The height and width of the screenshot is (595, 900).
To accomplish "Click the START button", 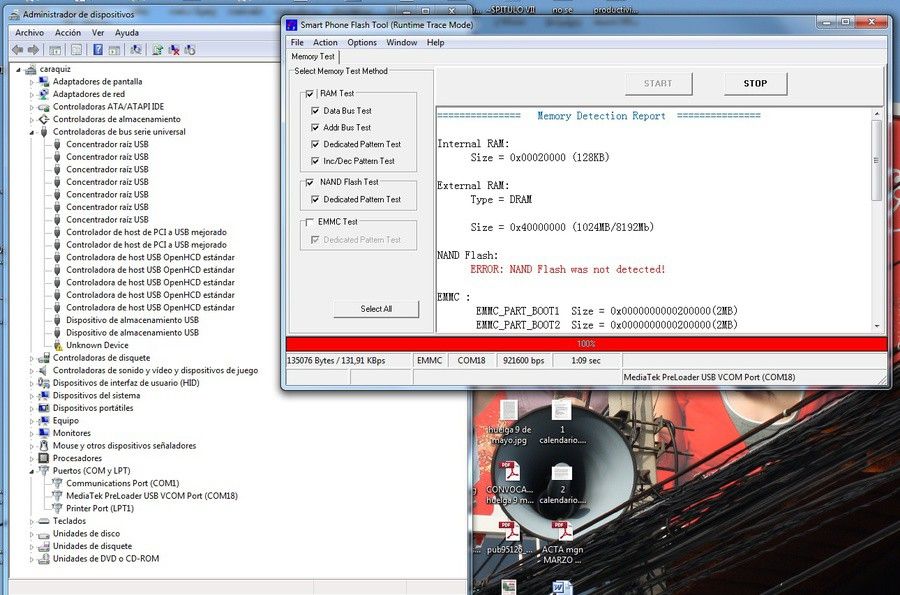I will pyautogui.click(x=658, y=84).
